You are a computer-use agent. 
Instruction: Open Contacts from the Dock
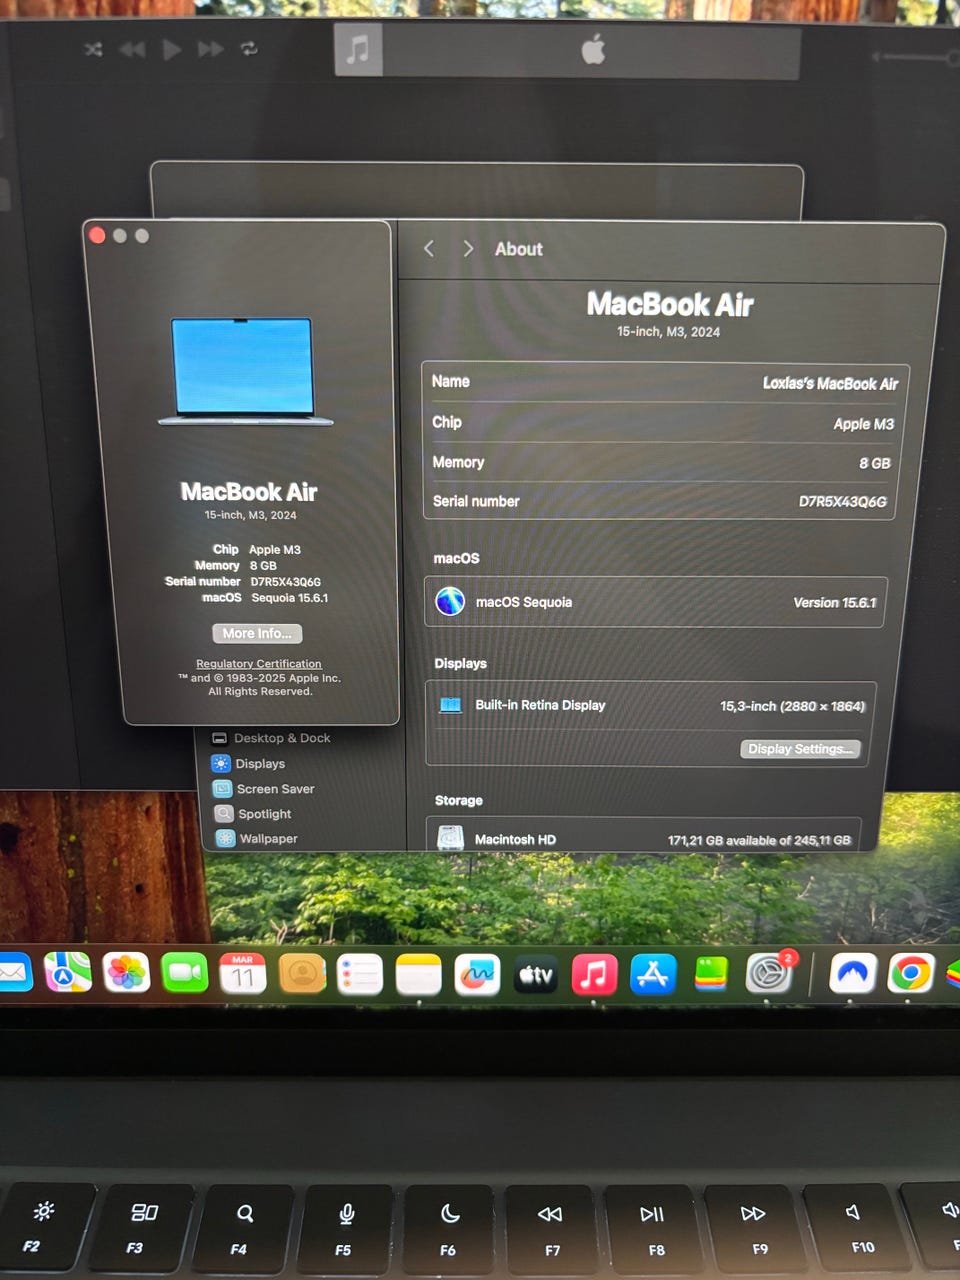[302, 973]
